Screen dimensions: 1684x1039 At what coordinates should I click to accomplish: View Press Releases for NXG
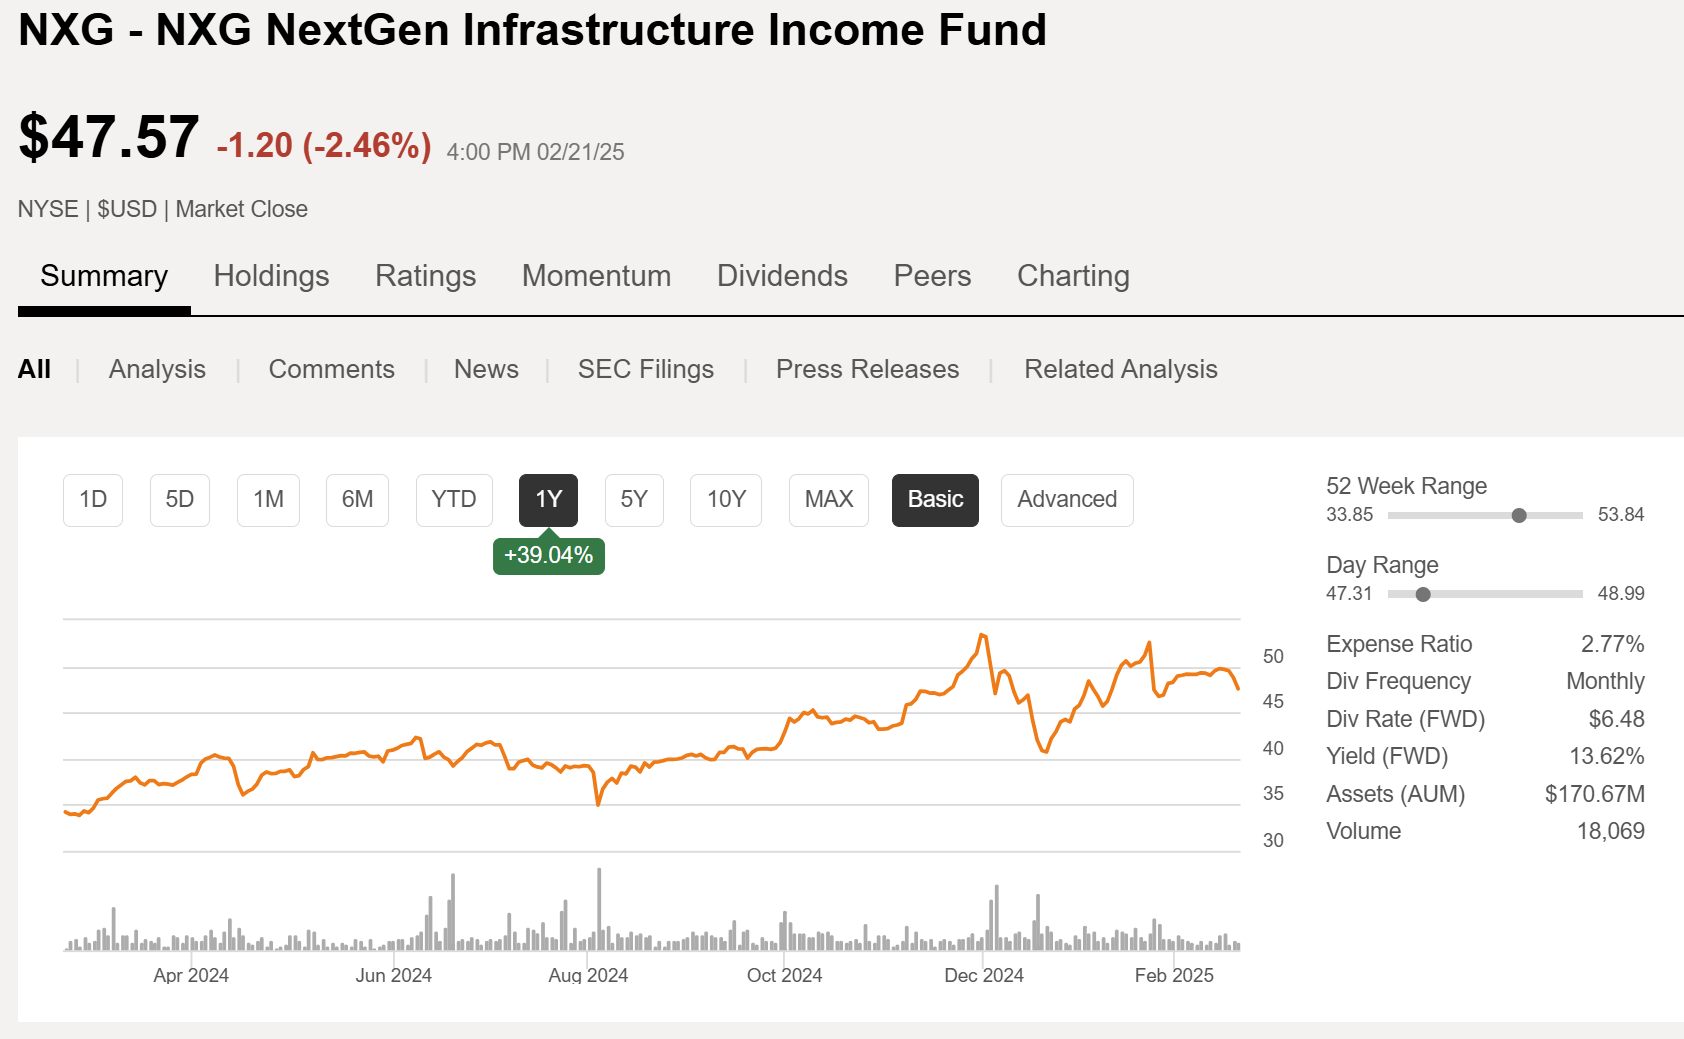(x=866, y=369)
